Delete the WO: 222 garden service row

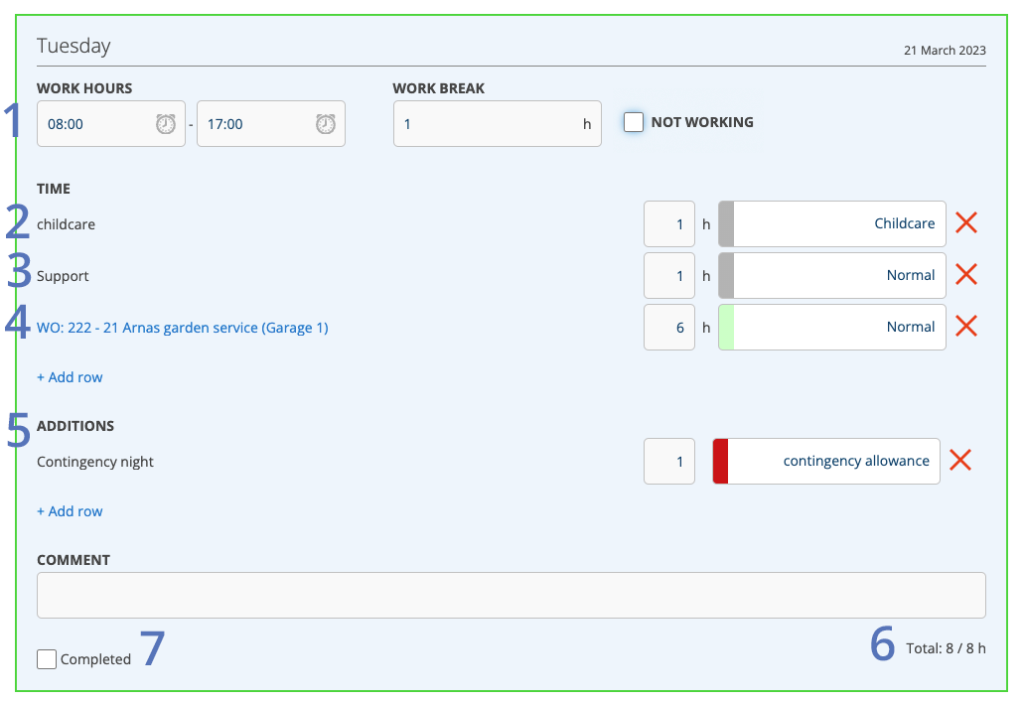point(965,326)
